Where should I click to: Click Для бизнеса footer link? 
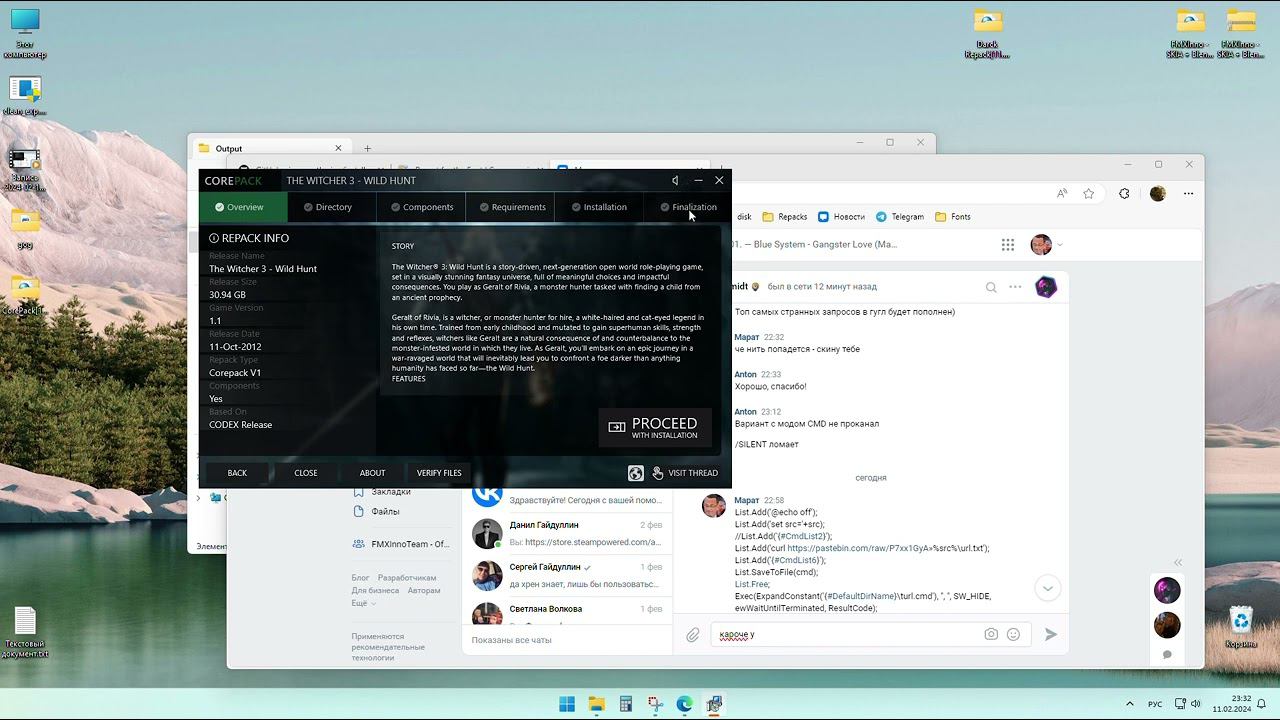click(375, 591)
